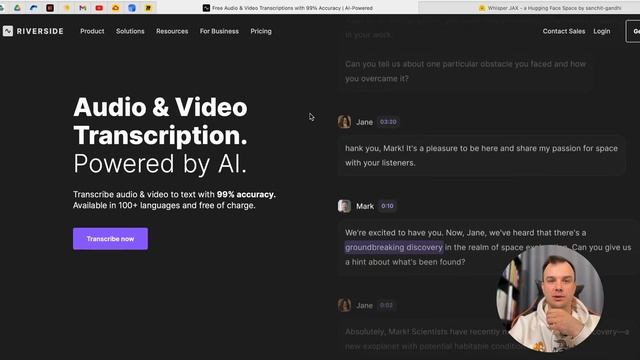
Task: Click the highlighted phrase 'groundbreaking discovery'
Action: tap(394, 247)
